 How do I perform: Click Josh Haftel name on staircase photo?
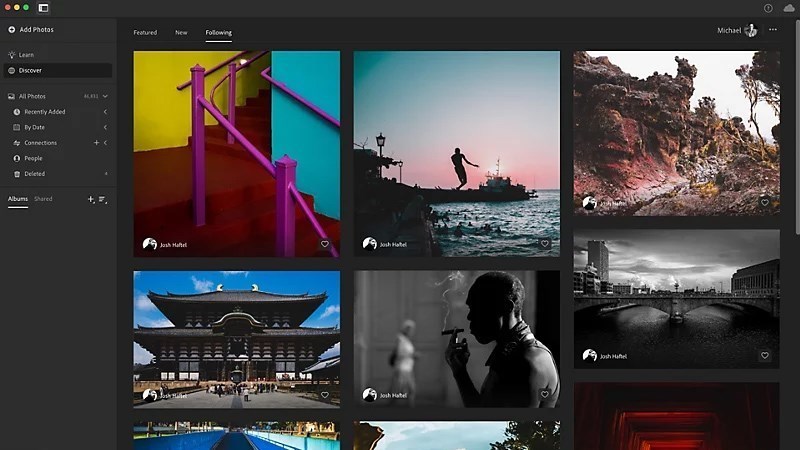tap(173, 245)
